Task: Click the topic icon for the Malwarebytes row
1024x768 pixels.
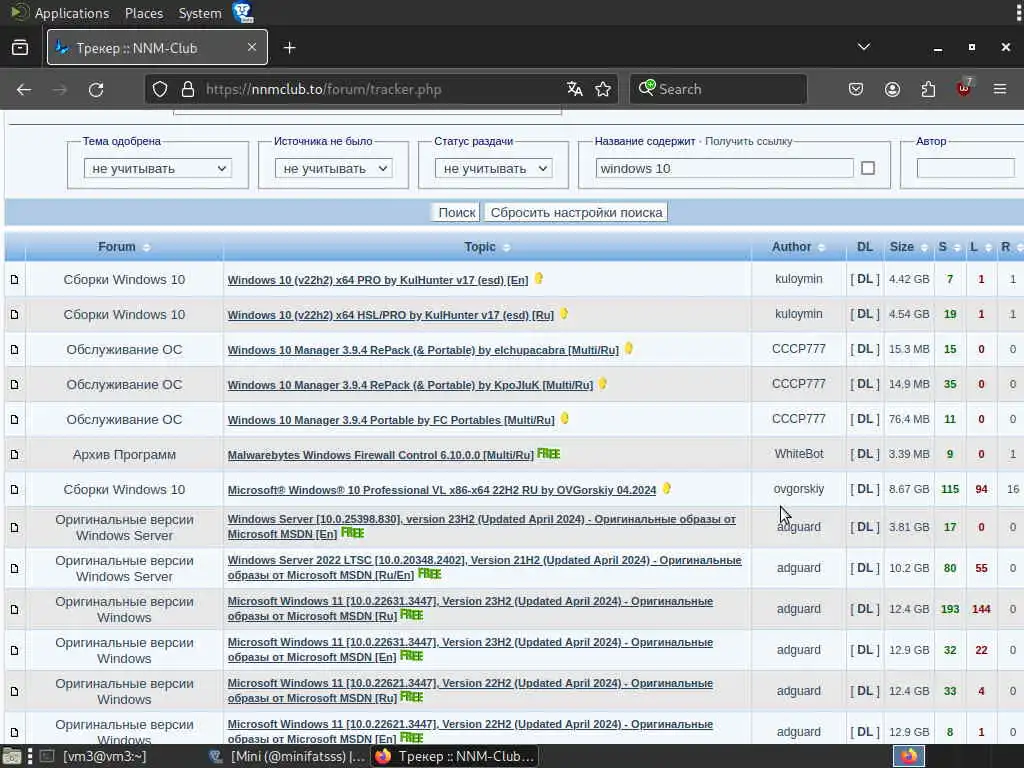Action: coord(14,455)
